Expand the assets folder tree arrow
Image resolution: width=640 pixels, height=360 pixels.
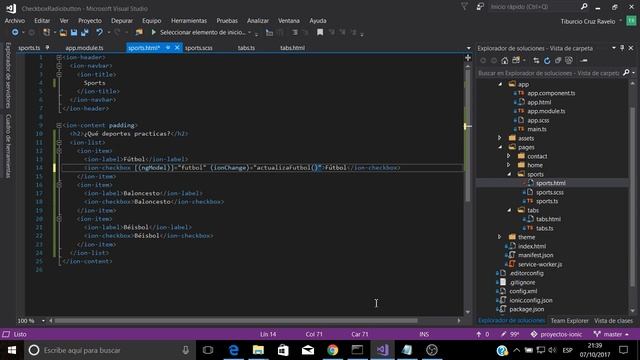[500, 138]
